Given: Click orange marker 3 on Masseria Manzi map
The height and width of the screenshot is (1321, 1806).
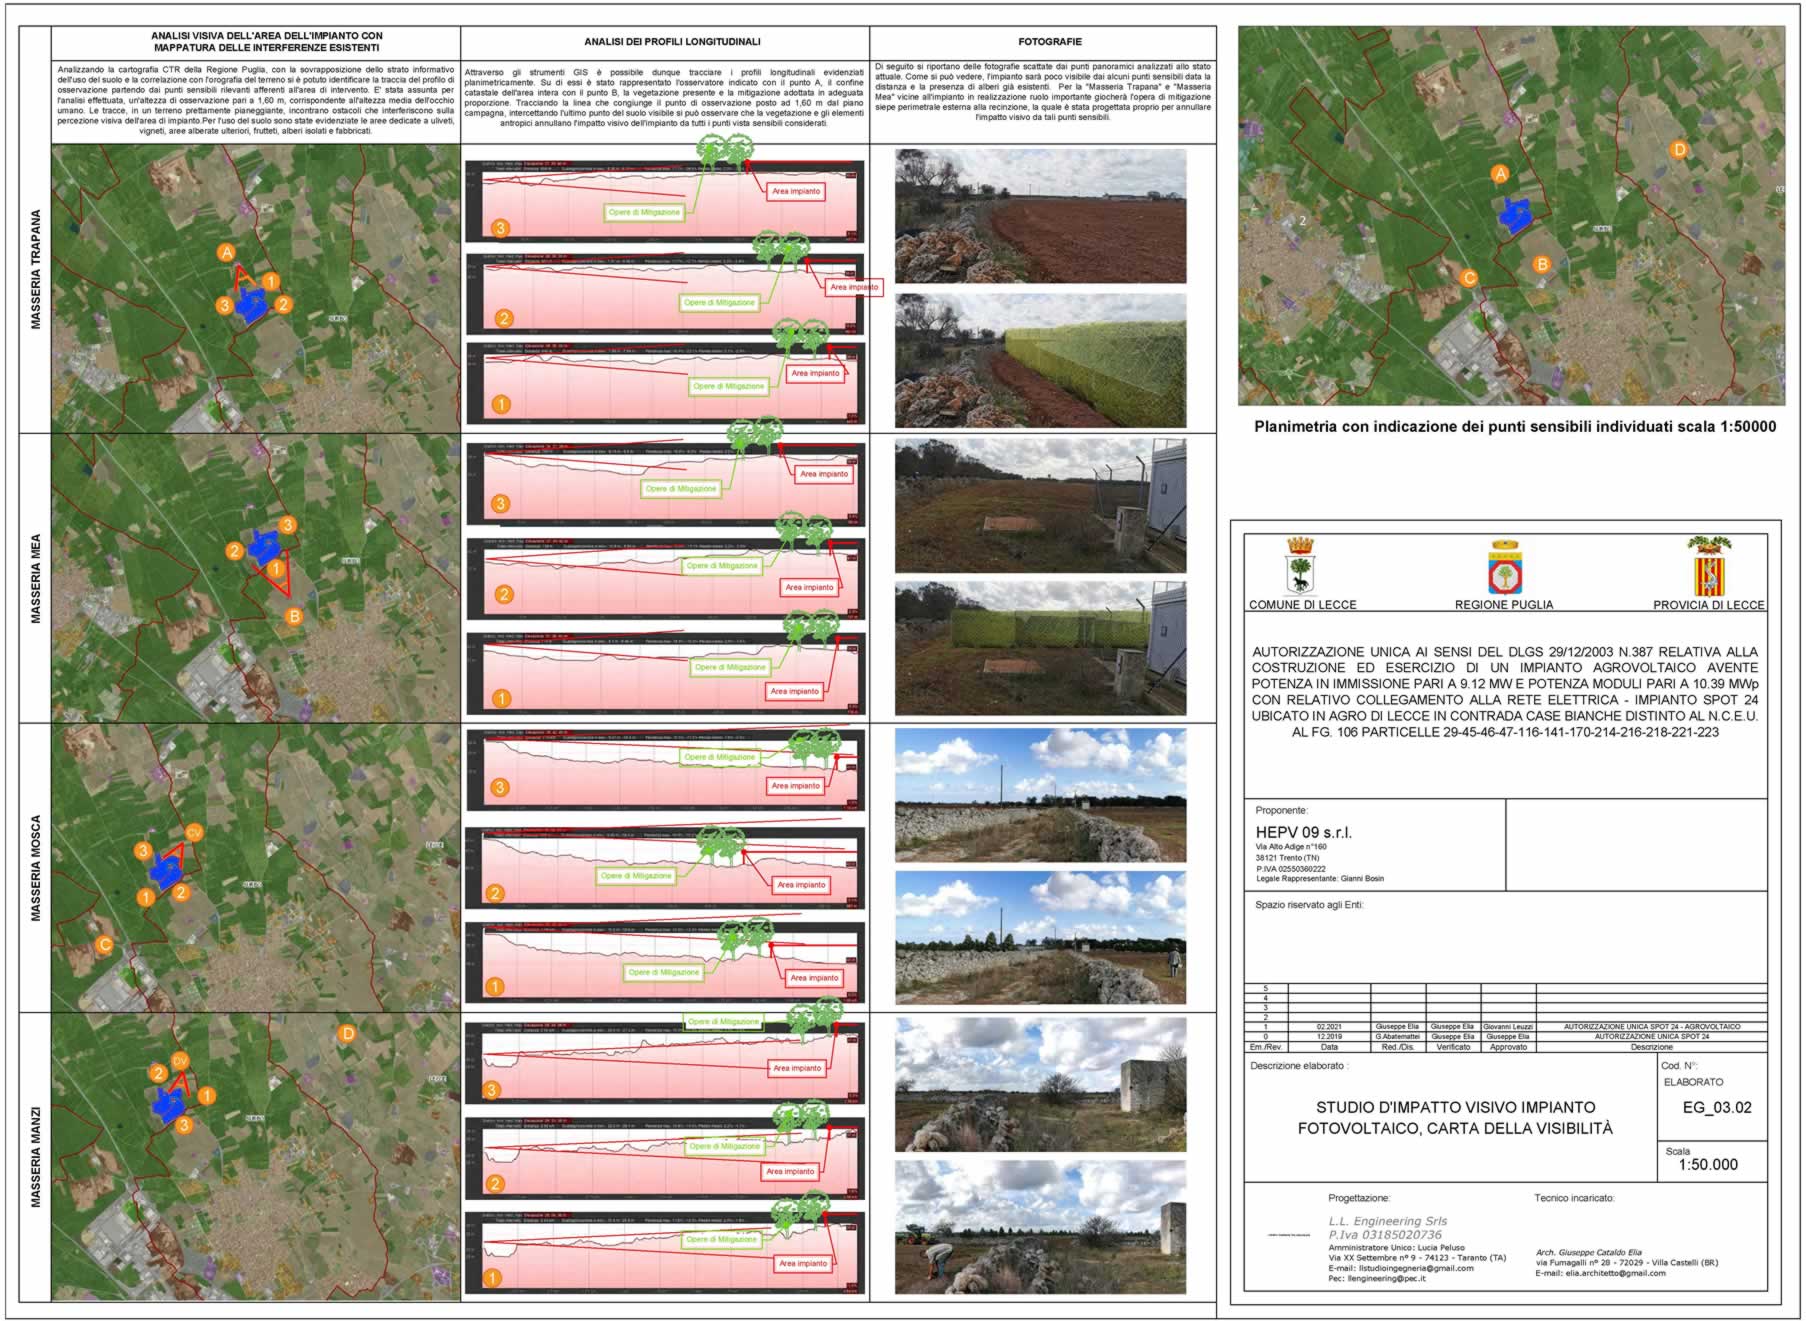Looking at the screenshot, I should (183, 1125).
